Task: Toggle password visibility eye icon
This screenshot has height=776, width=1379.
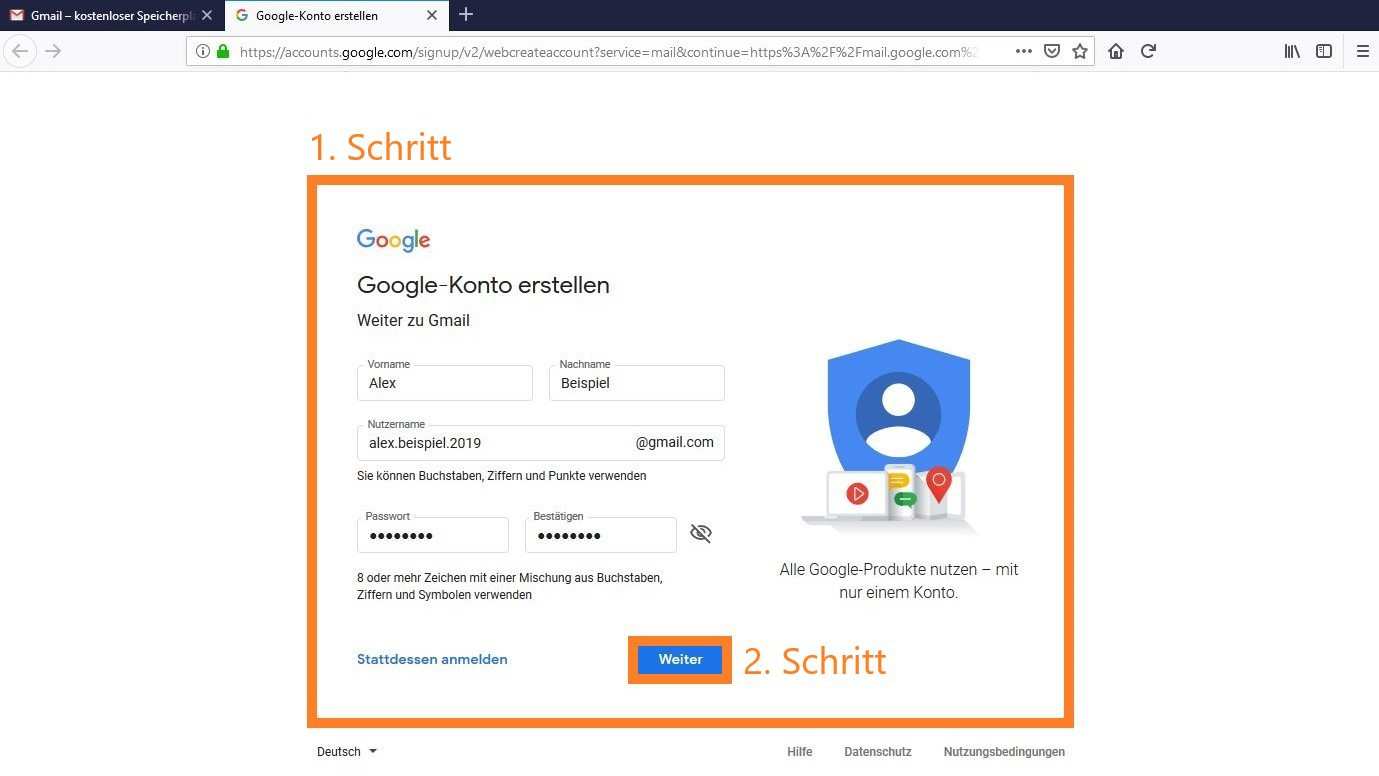Action: 701,534
